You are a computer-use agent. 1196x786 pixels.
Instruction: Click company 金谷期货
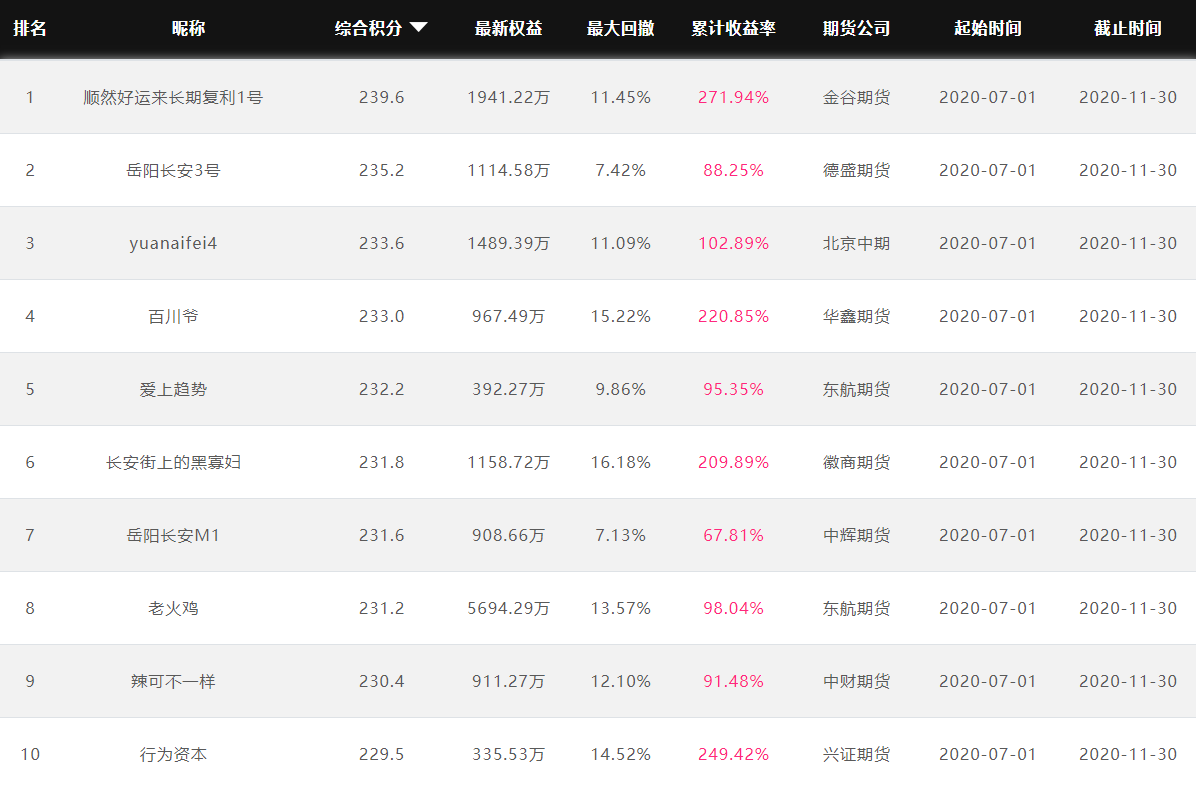[x=856, y=98]
